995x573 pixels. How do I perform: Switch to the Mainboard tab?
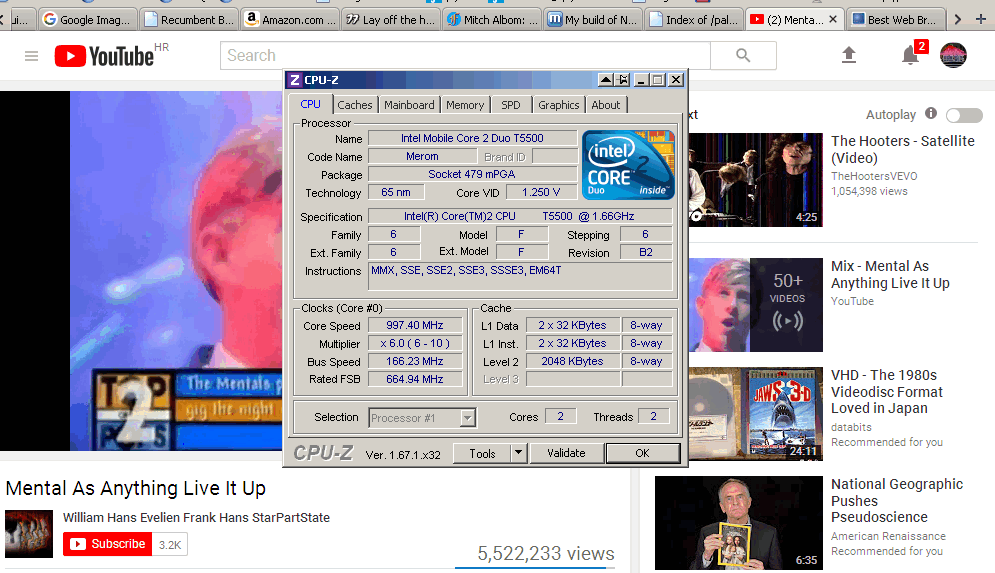tap(409, 105)
